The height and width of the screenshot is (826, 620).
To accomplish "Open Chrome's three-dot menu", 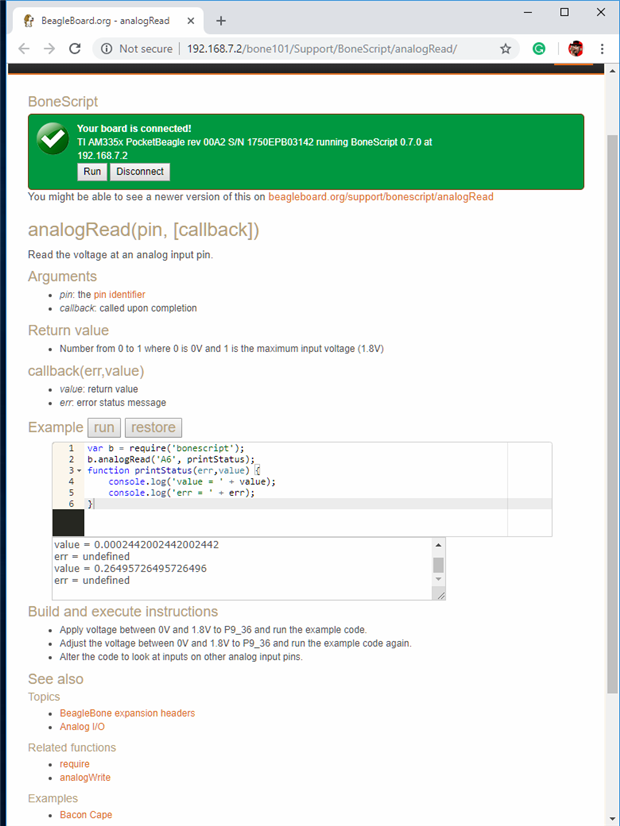I will click(602, 49).
